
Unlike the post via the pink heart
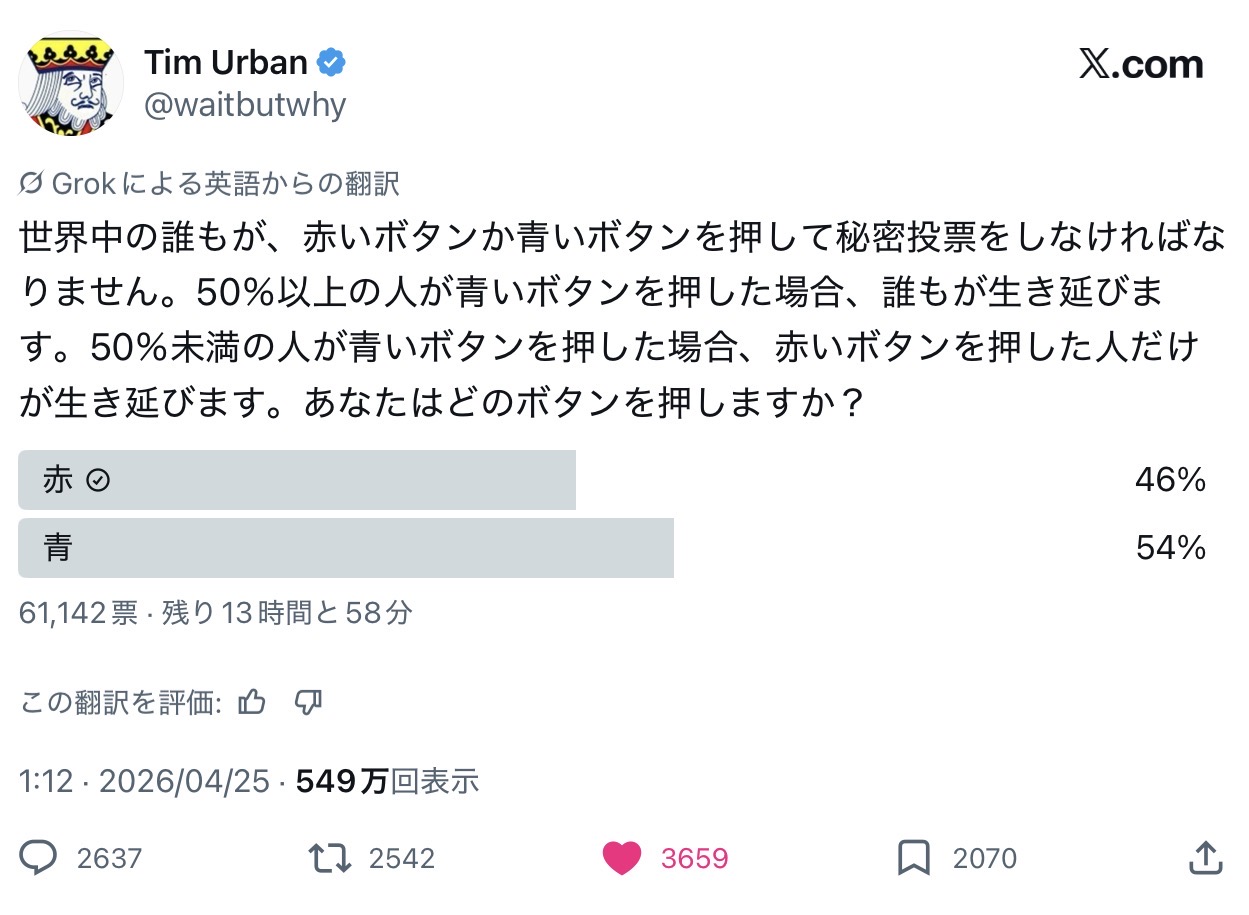click(x=621, y=858)
